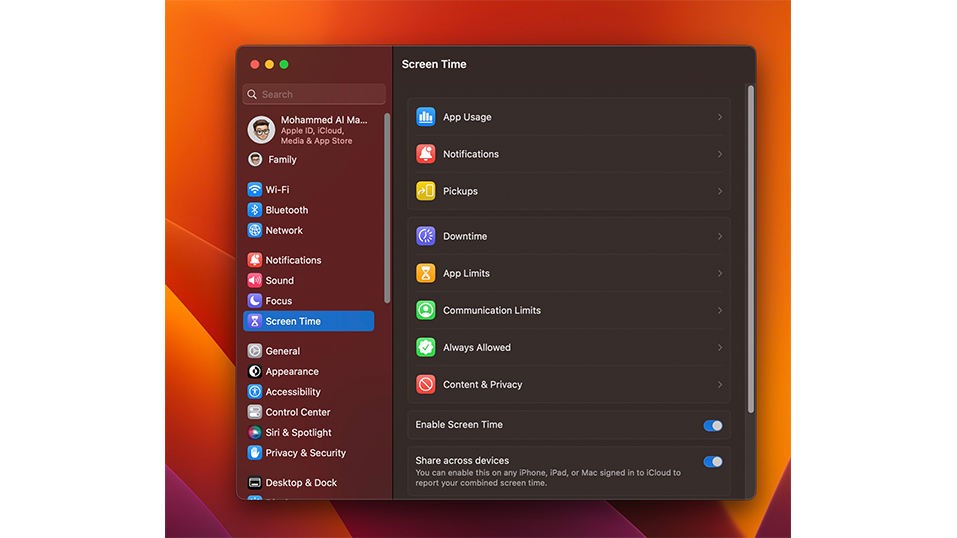This screenshot has height=538, width=957.
Task: Click the Always Allowed checkmark icon
Action: pyautogui.click(x=425, y=347)
